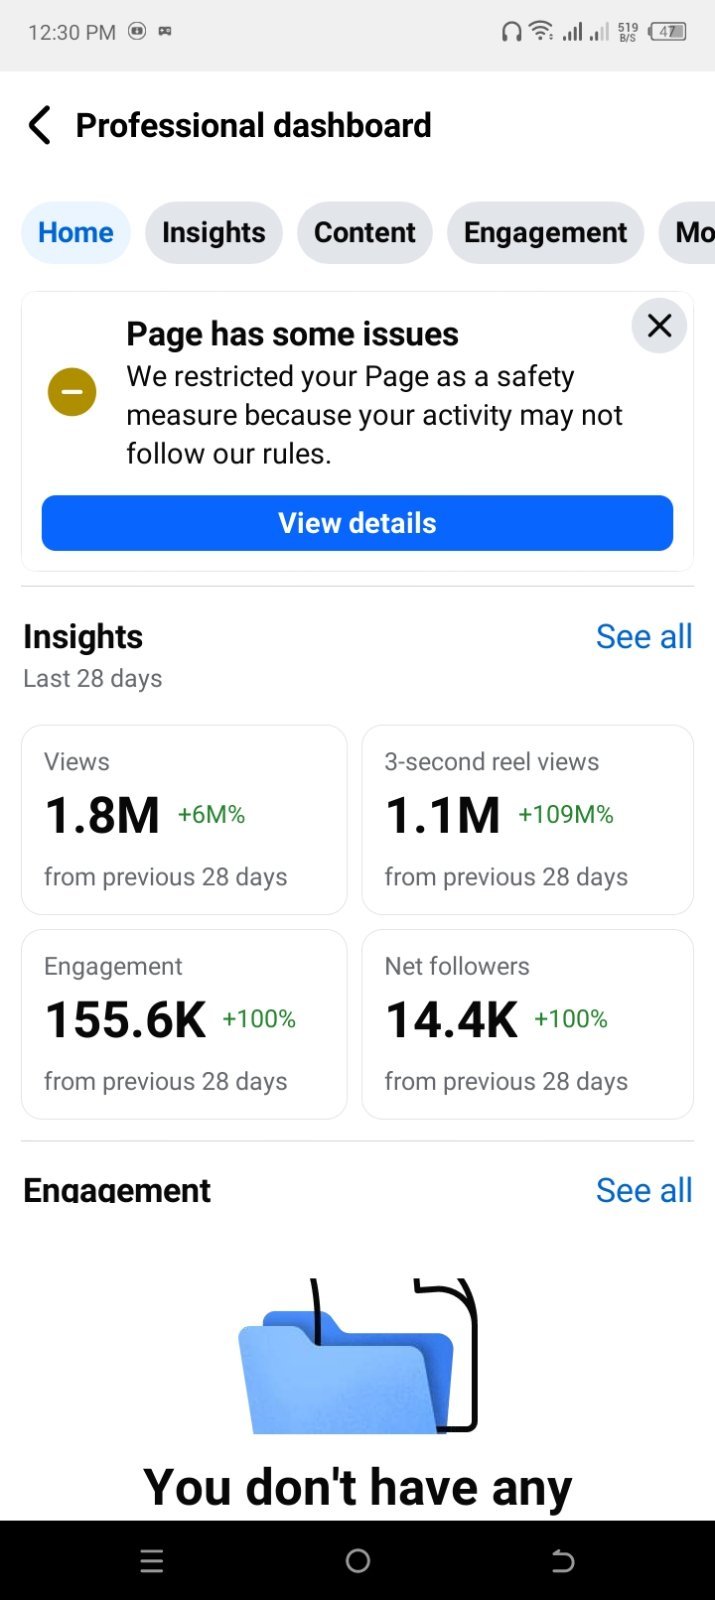The image size is (715, 1600).
Task: Open See all next to Engagement heading
Action: point(644,1190)
